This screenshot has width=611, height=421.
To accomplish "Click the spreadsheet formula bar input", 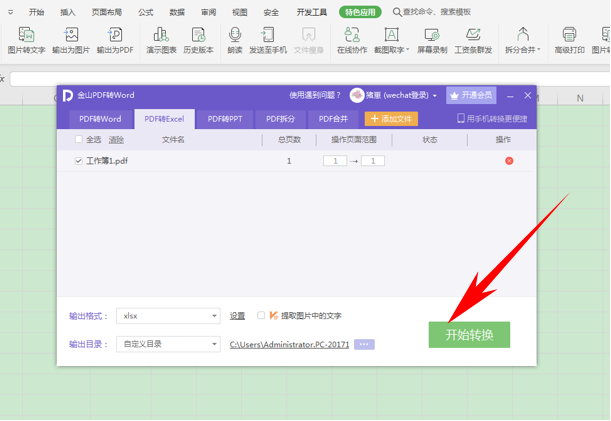I will (309, 79).
